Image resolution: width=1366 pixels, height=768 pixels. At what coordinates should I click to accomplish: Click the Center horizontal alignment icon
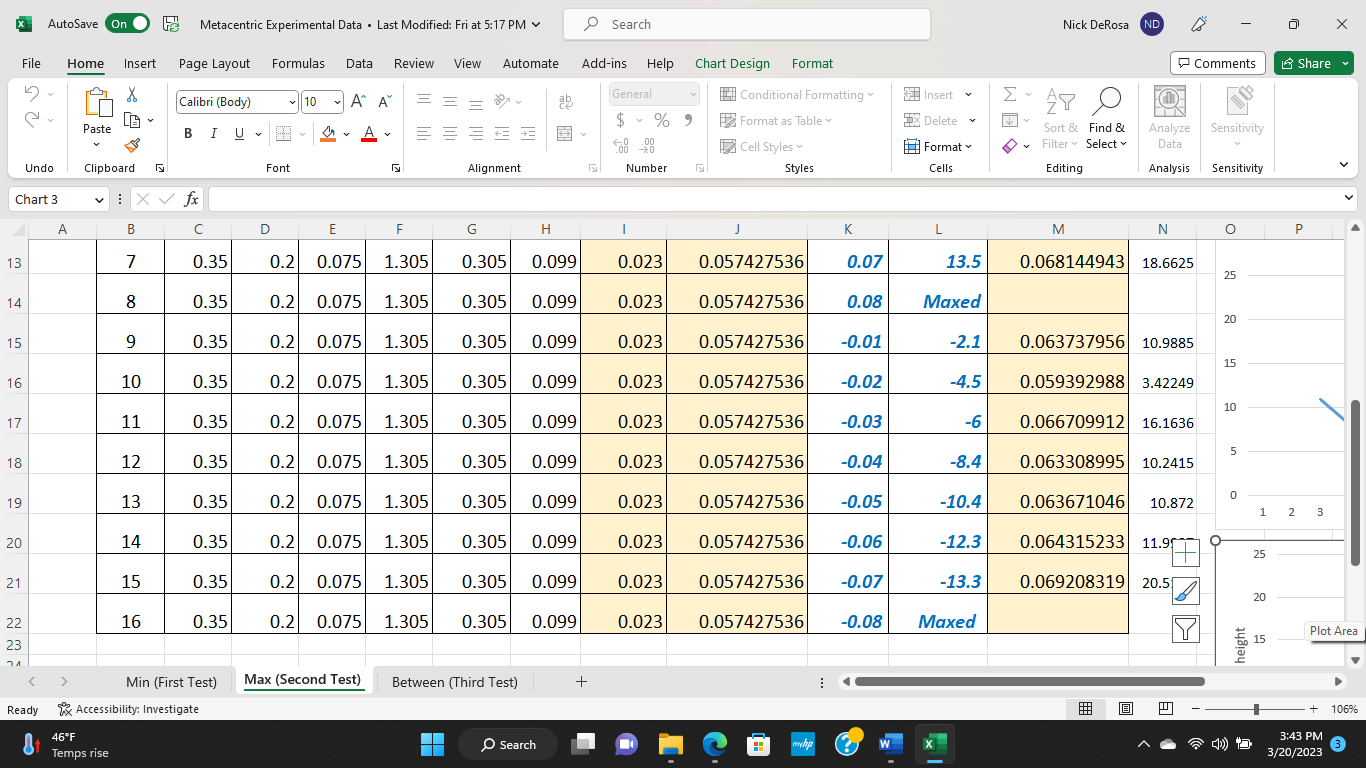click(450, 133)
